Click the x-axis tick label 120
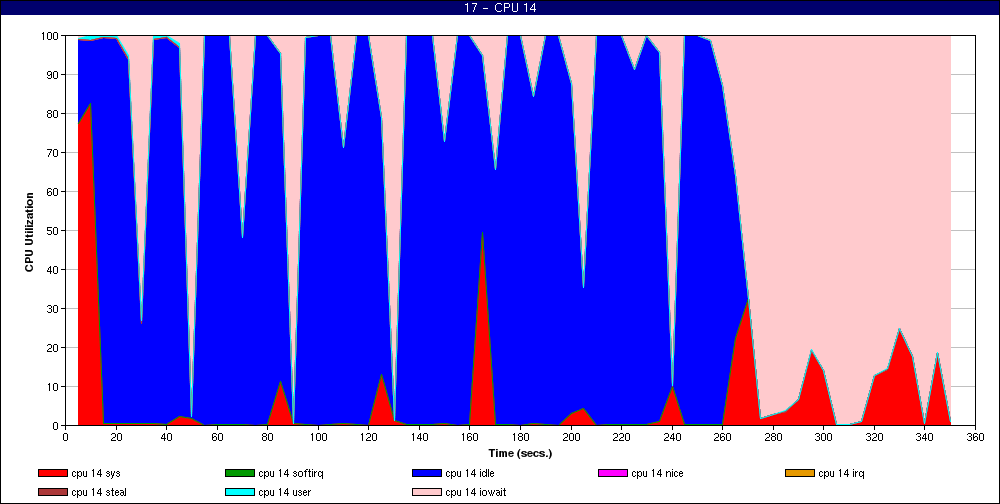 (369, 437)
